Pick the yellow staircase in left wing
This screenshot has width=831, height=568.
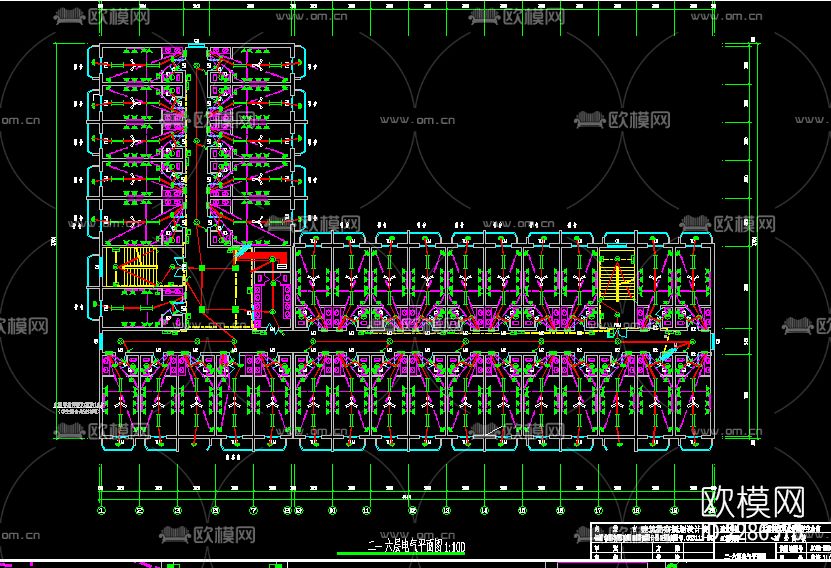tap(131, 267)
